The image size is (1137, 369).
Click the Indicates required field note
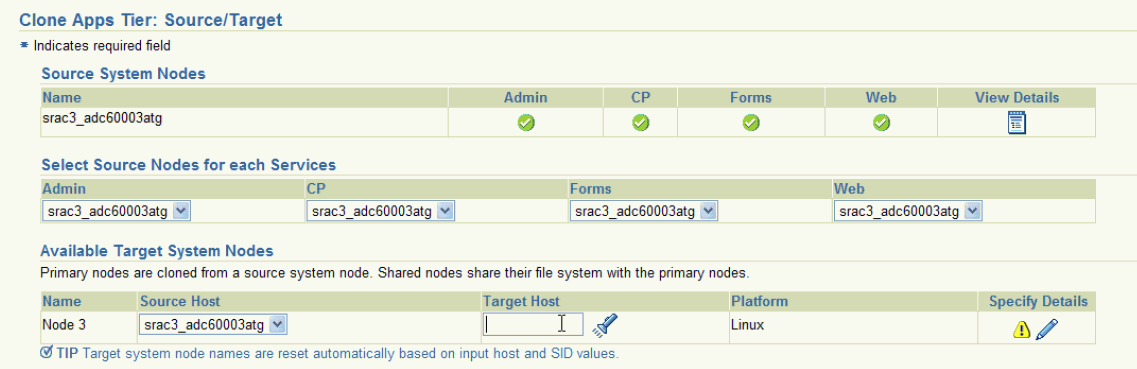click(x=102, y=46)
